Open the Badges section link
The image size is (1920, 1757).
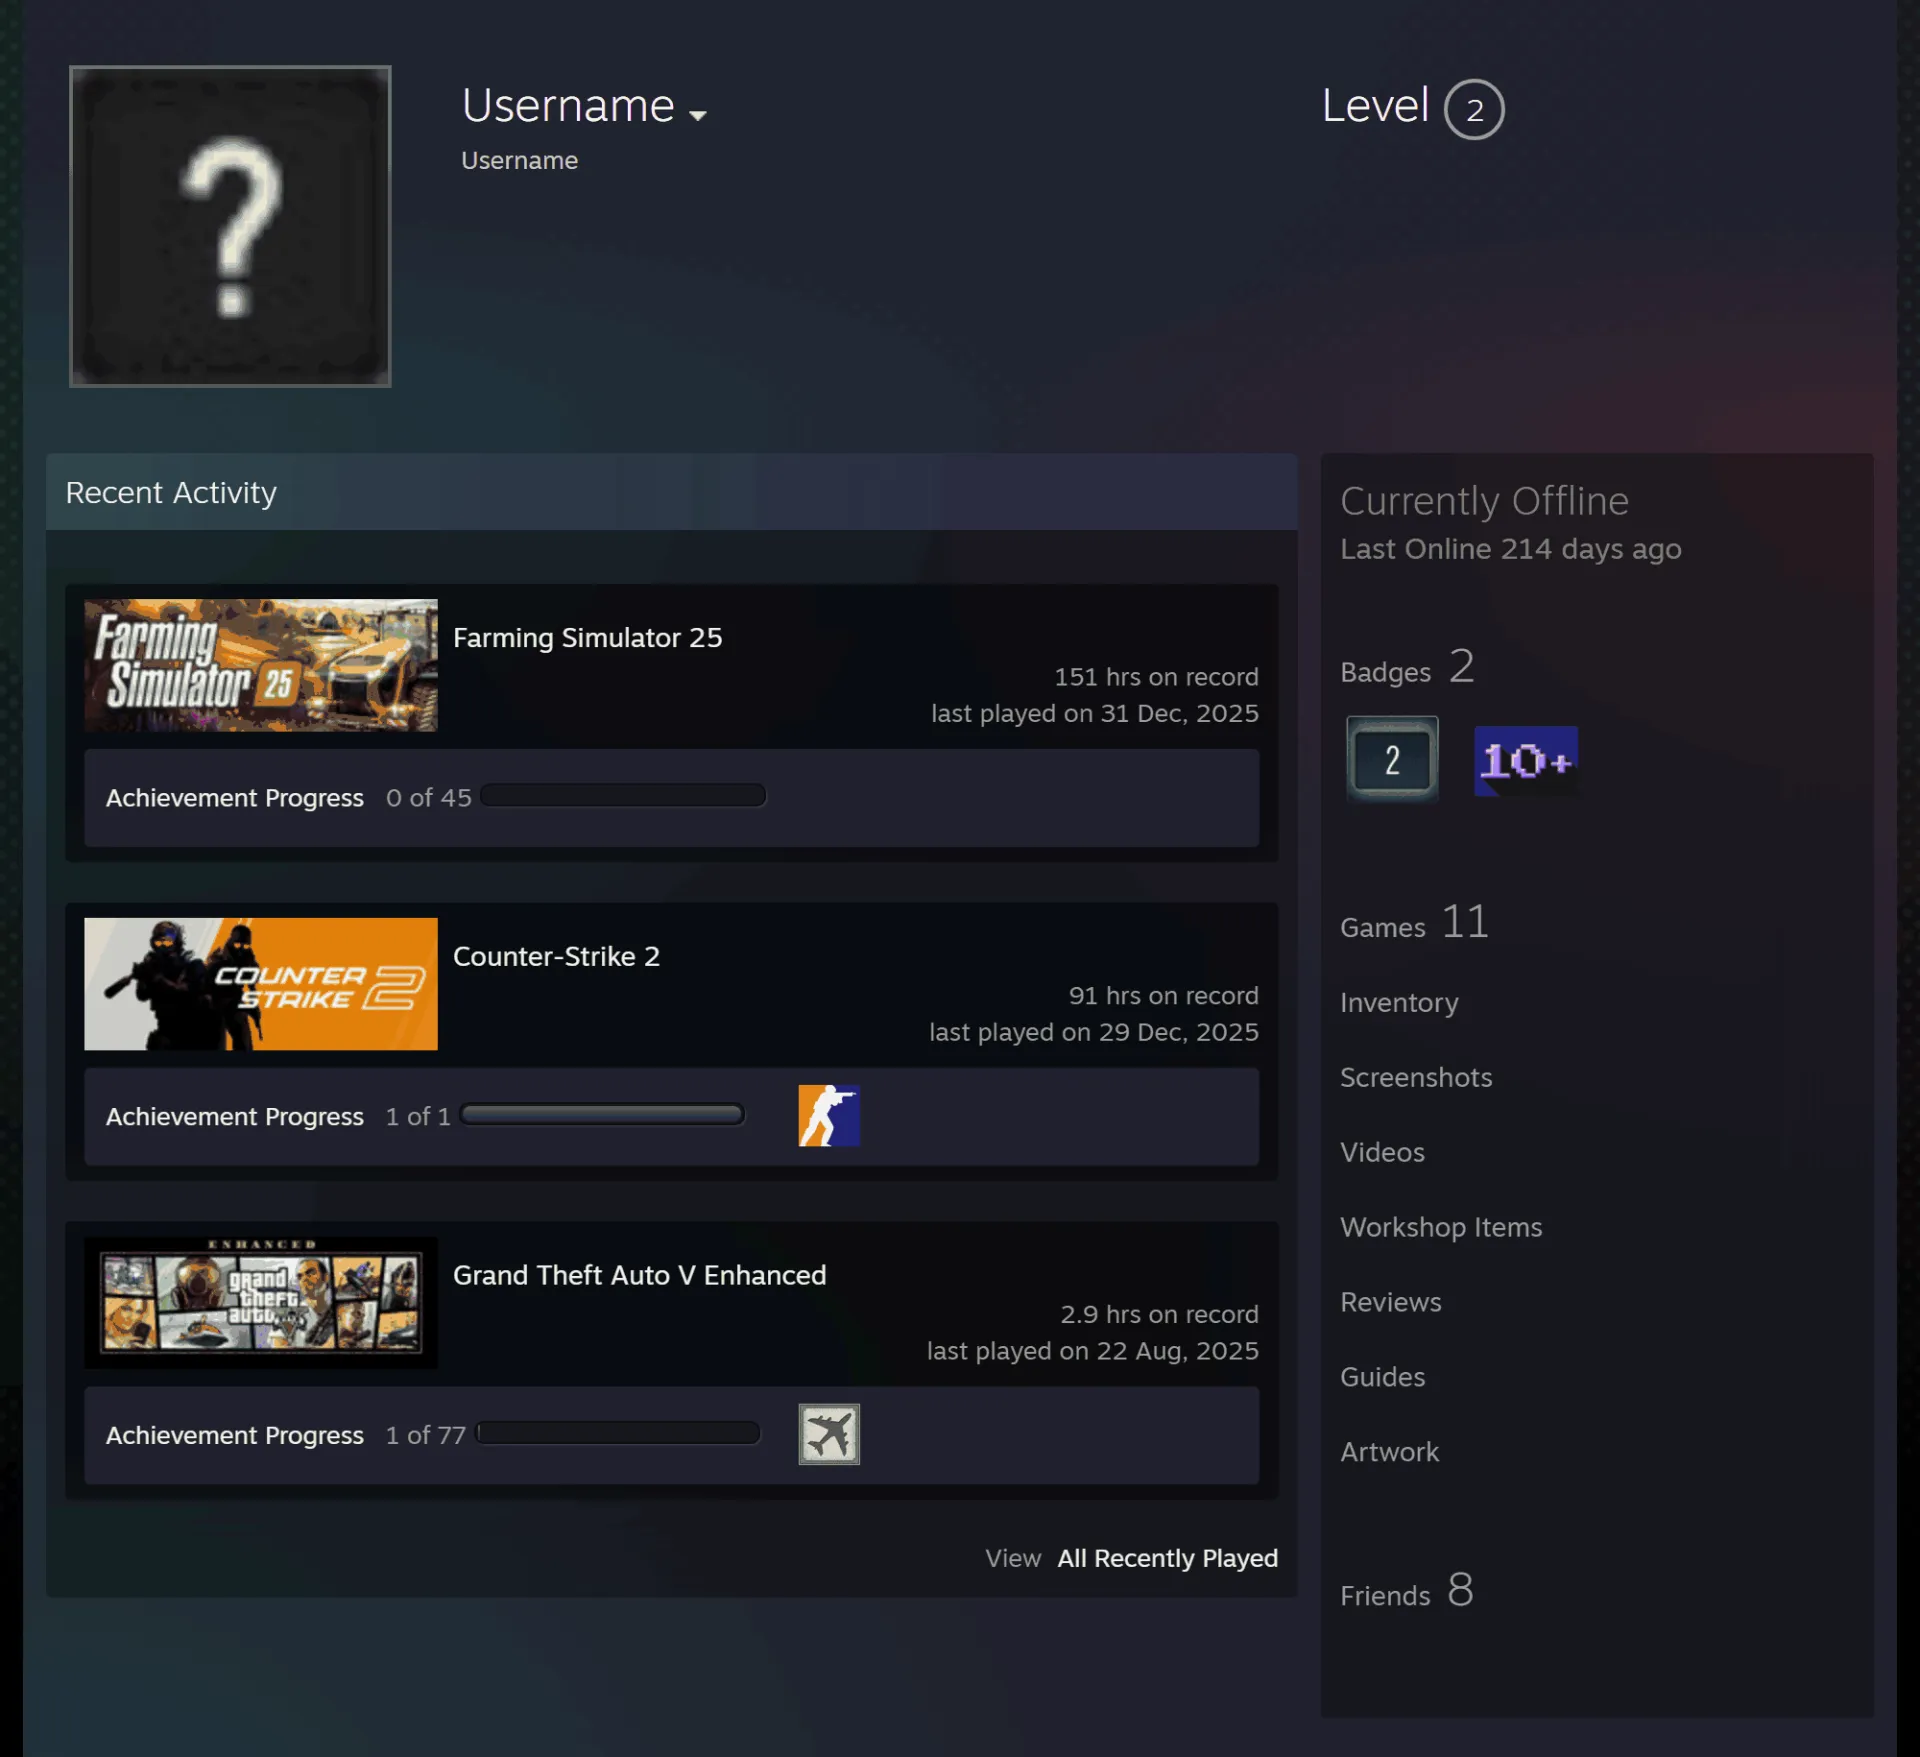1408,667
